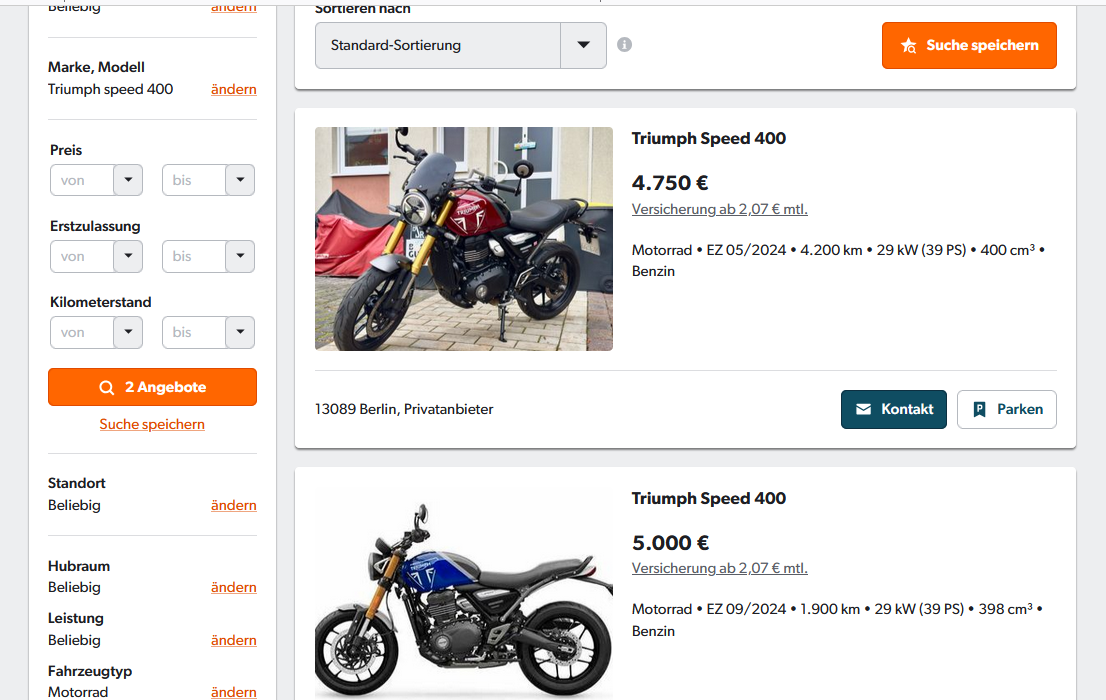Open the red Triumph Speed 400 photo
The width and height of the screenshot is (1106, 700).
pos(464,239)
